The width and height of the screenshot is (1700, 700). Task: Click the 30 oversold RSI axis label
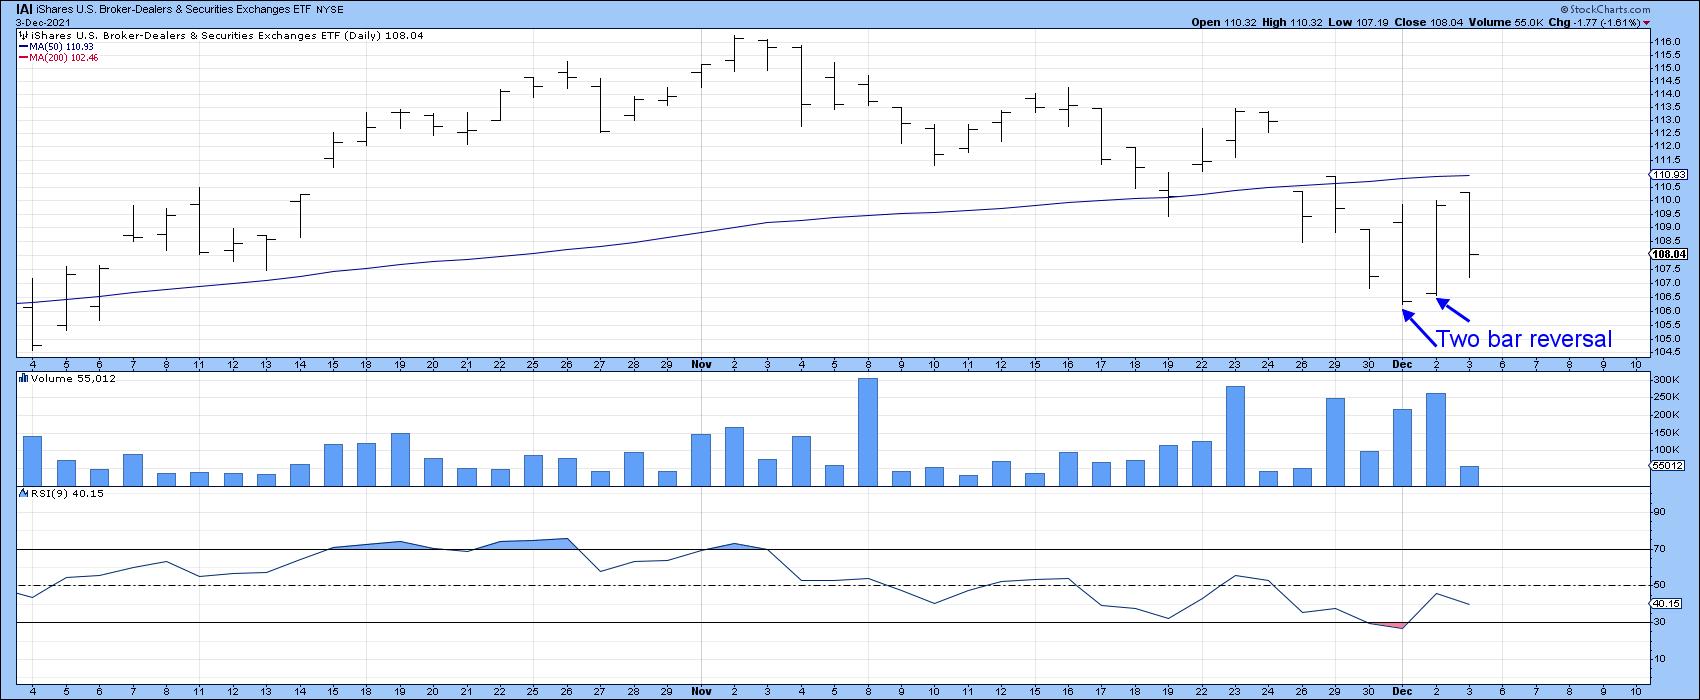[x=1661, y=622]
